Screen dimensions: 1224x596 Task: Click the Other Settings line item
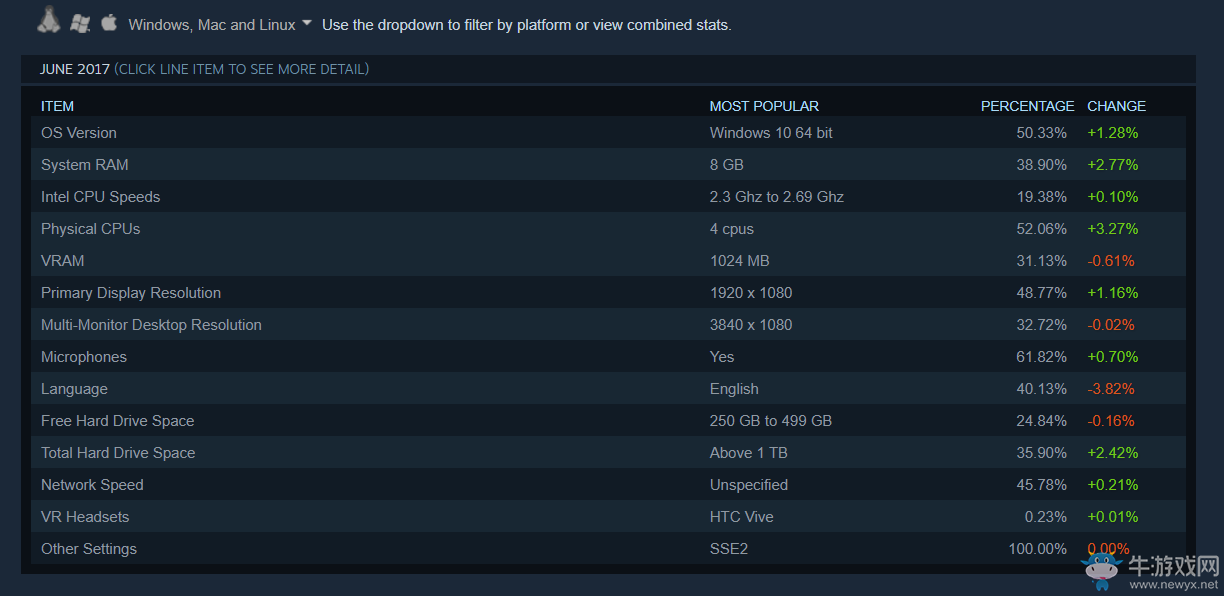(608, 548)
